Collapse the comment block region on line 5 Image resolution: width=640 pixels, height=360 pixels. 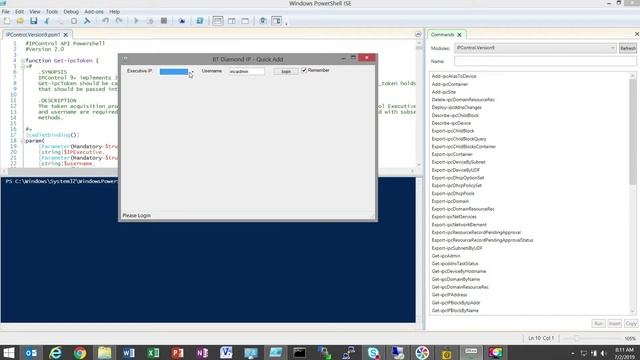coord(22,66)
